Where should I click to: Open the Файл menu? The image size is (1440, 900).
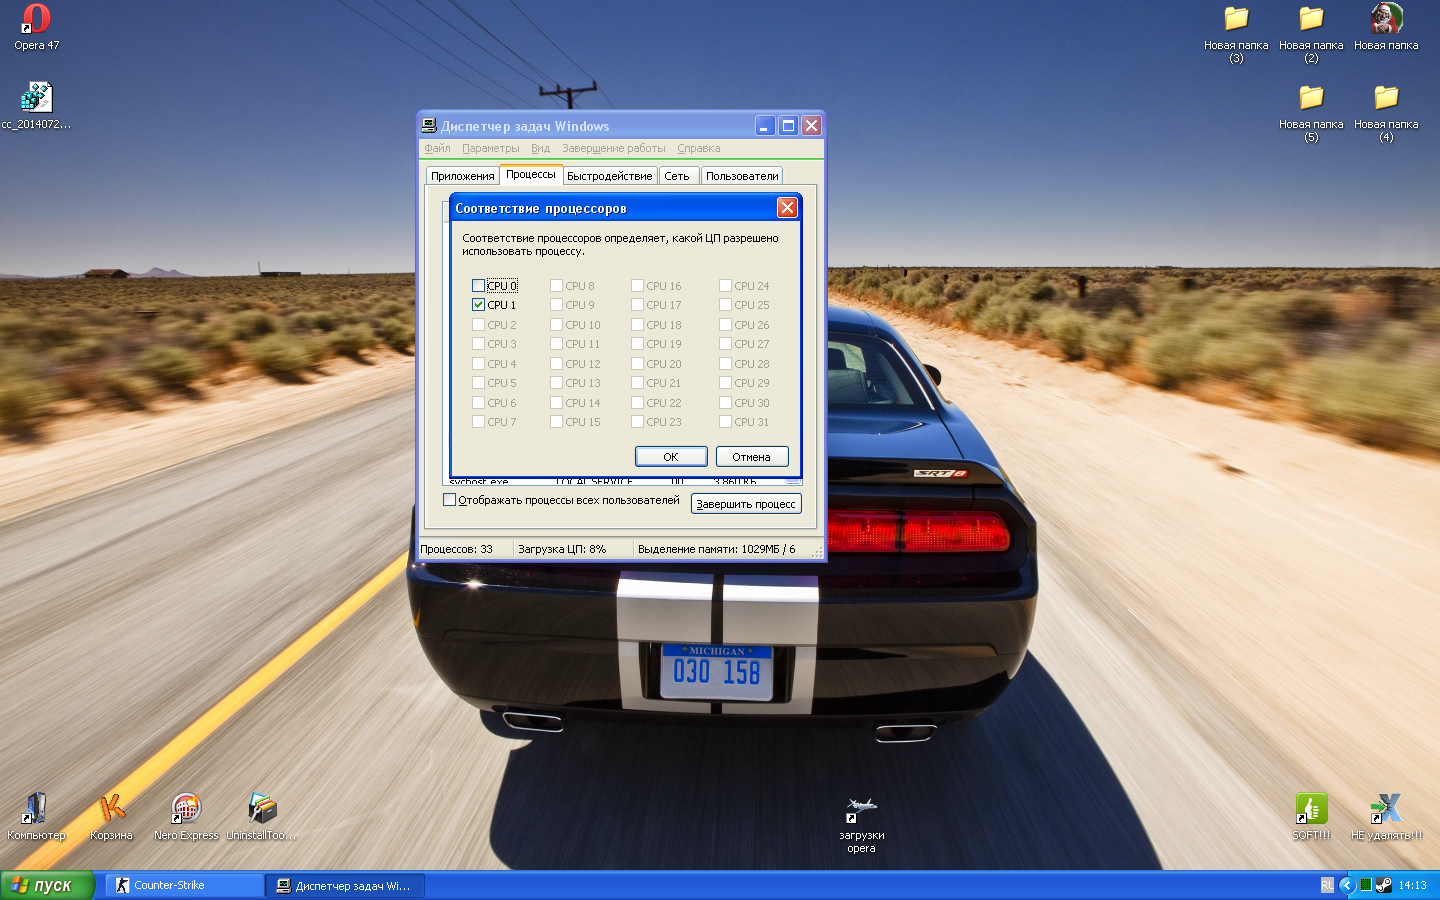point(437,148)
